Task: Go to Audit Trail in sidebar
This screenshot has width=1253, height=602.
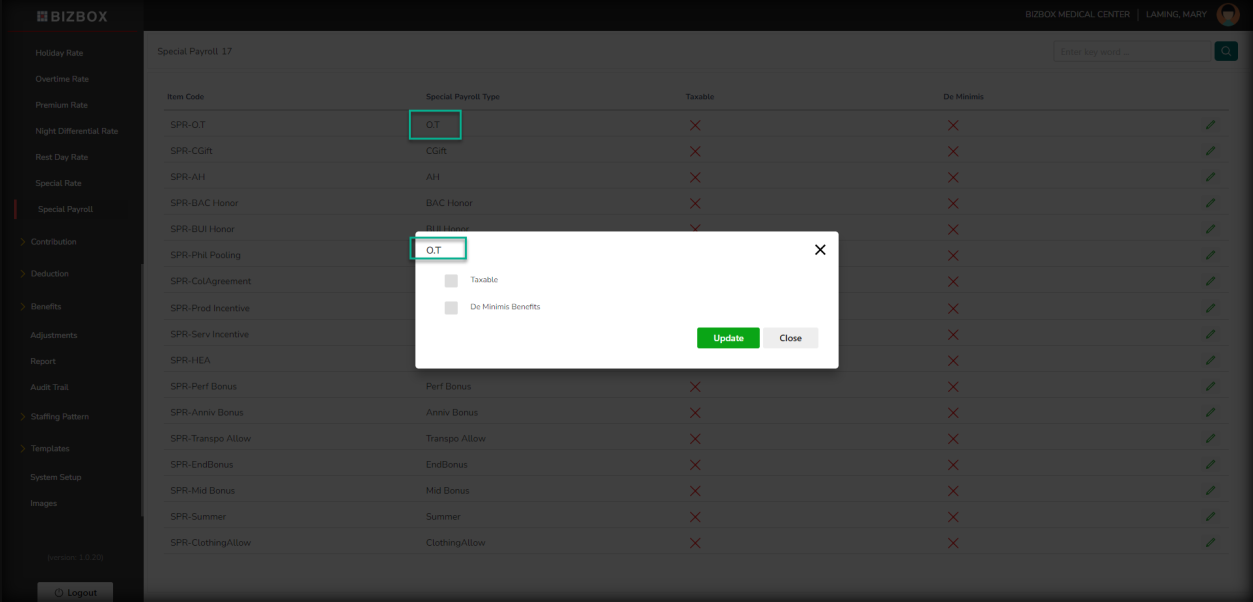Action: [49, 387]
